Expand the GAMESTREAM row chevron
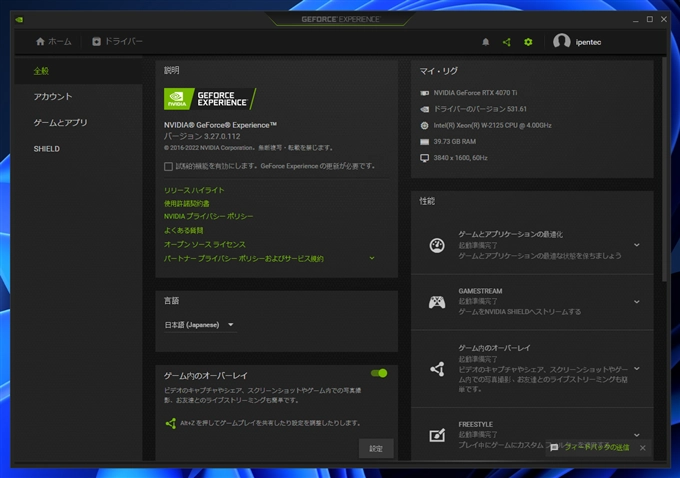 [x=637, y=302]
